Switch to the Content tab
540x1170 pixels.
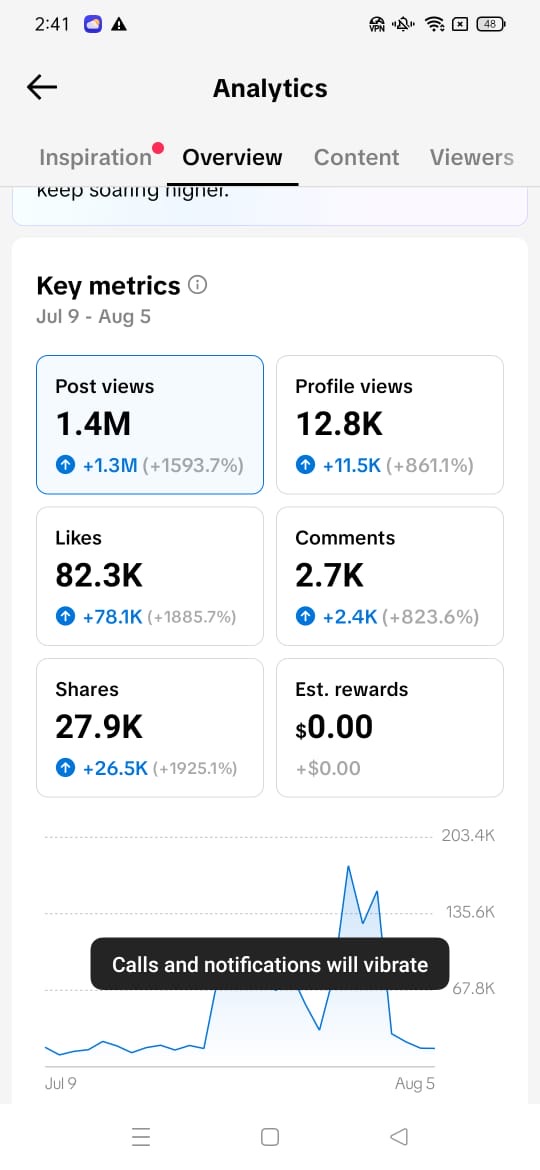[x=357, y=157]
